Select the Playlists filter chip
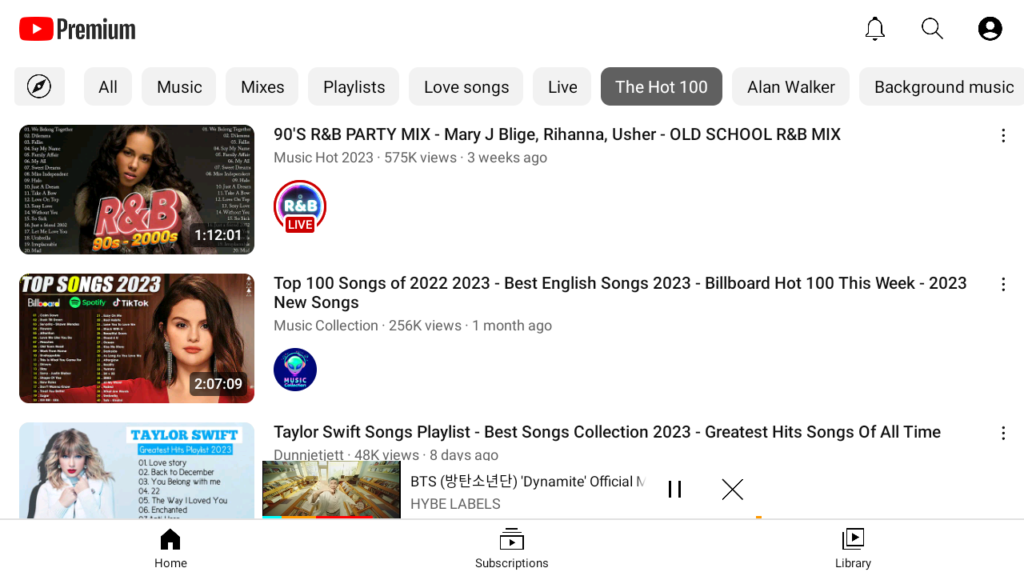Screen dimensions: 1024x576 (x=354, y=86)
